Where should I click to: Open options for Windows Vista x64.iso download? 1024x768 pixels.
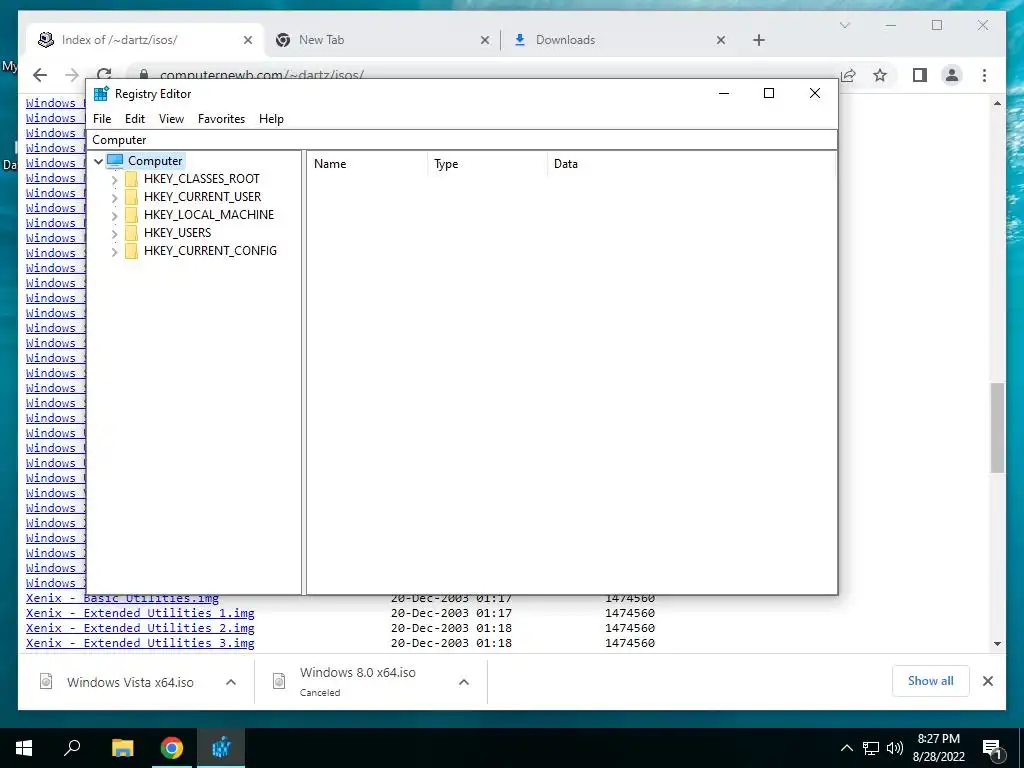click(231, 682)
